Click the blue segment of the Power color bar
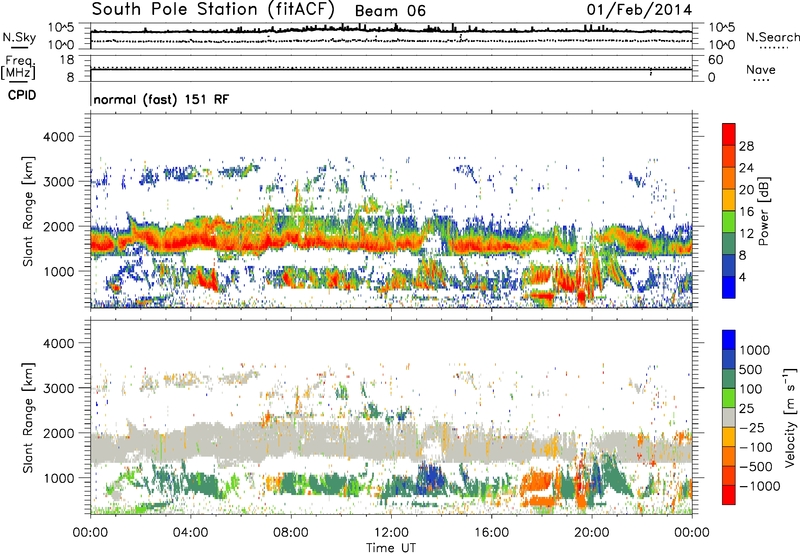Image resolution: width=800 pixels, height=554 pixels. pyautogui.click(x=729, y=287)
